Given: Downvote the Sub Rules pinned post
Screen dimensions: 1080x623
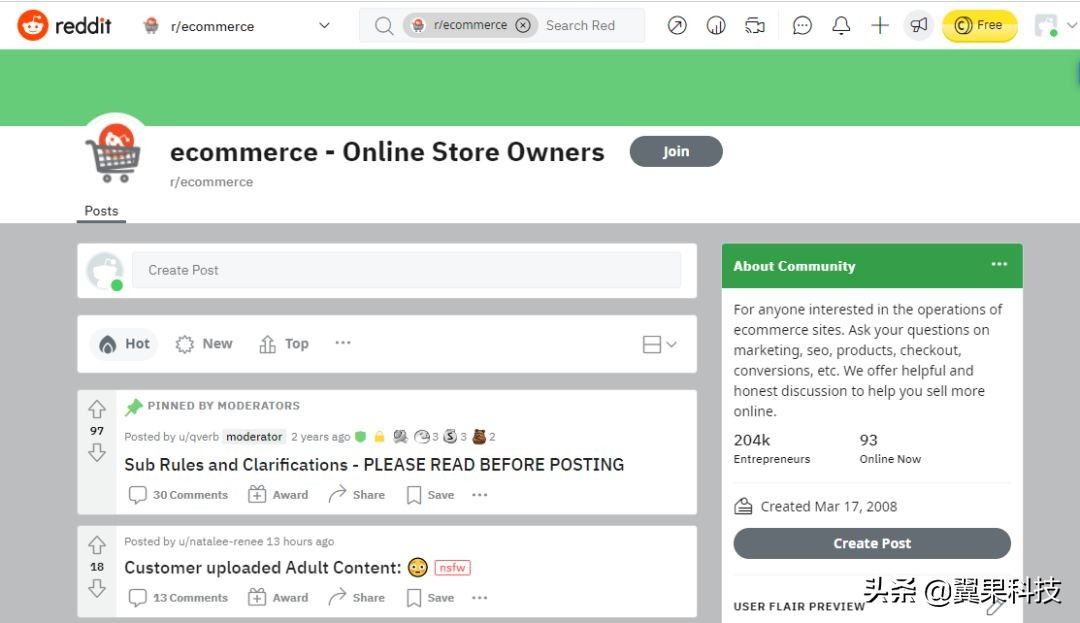Looking at the screenshot, I should pyautogui.click(x=96, y=452).
